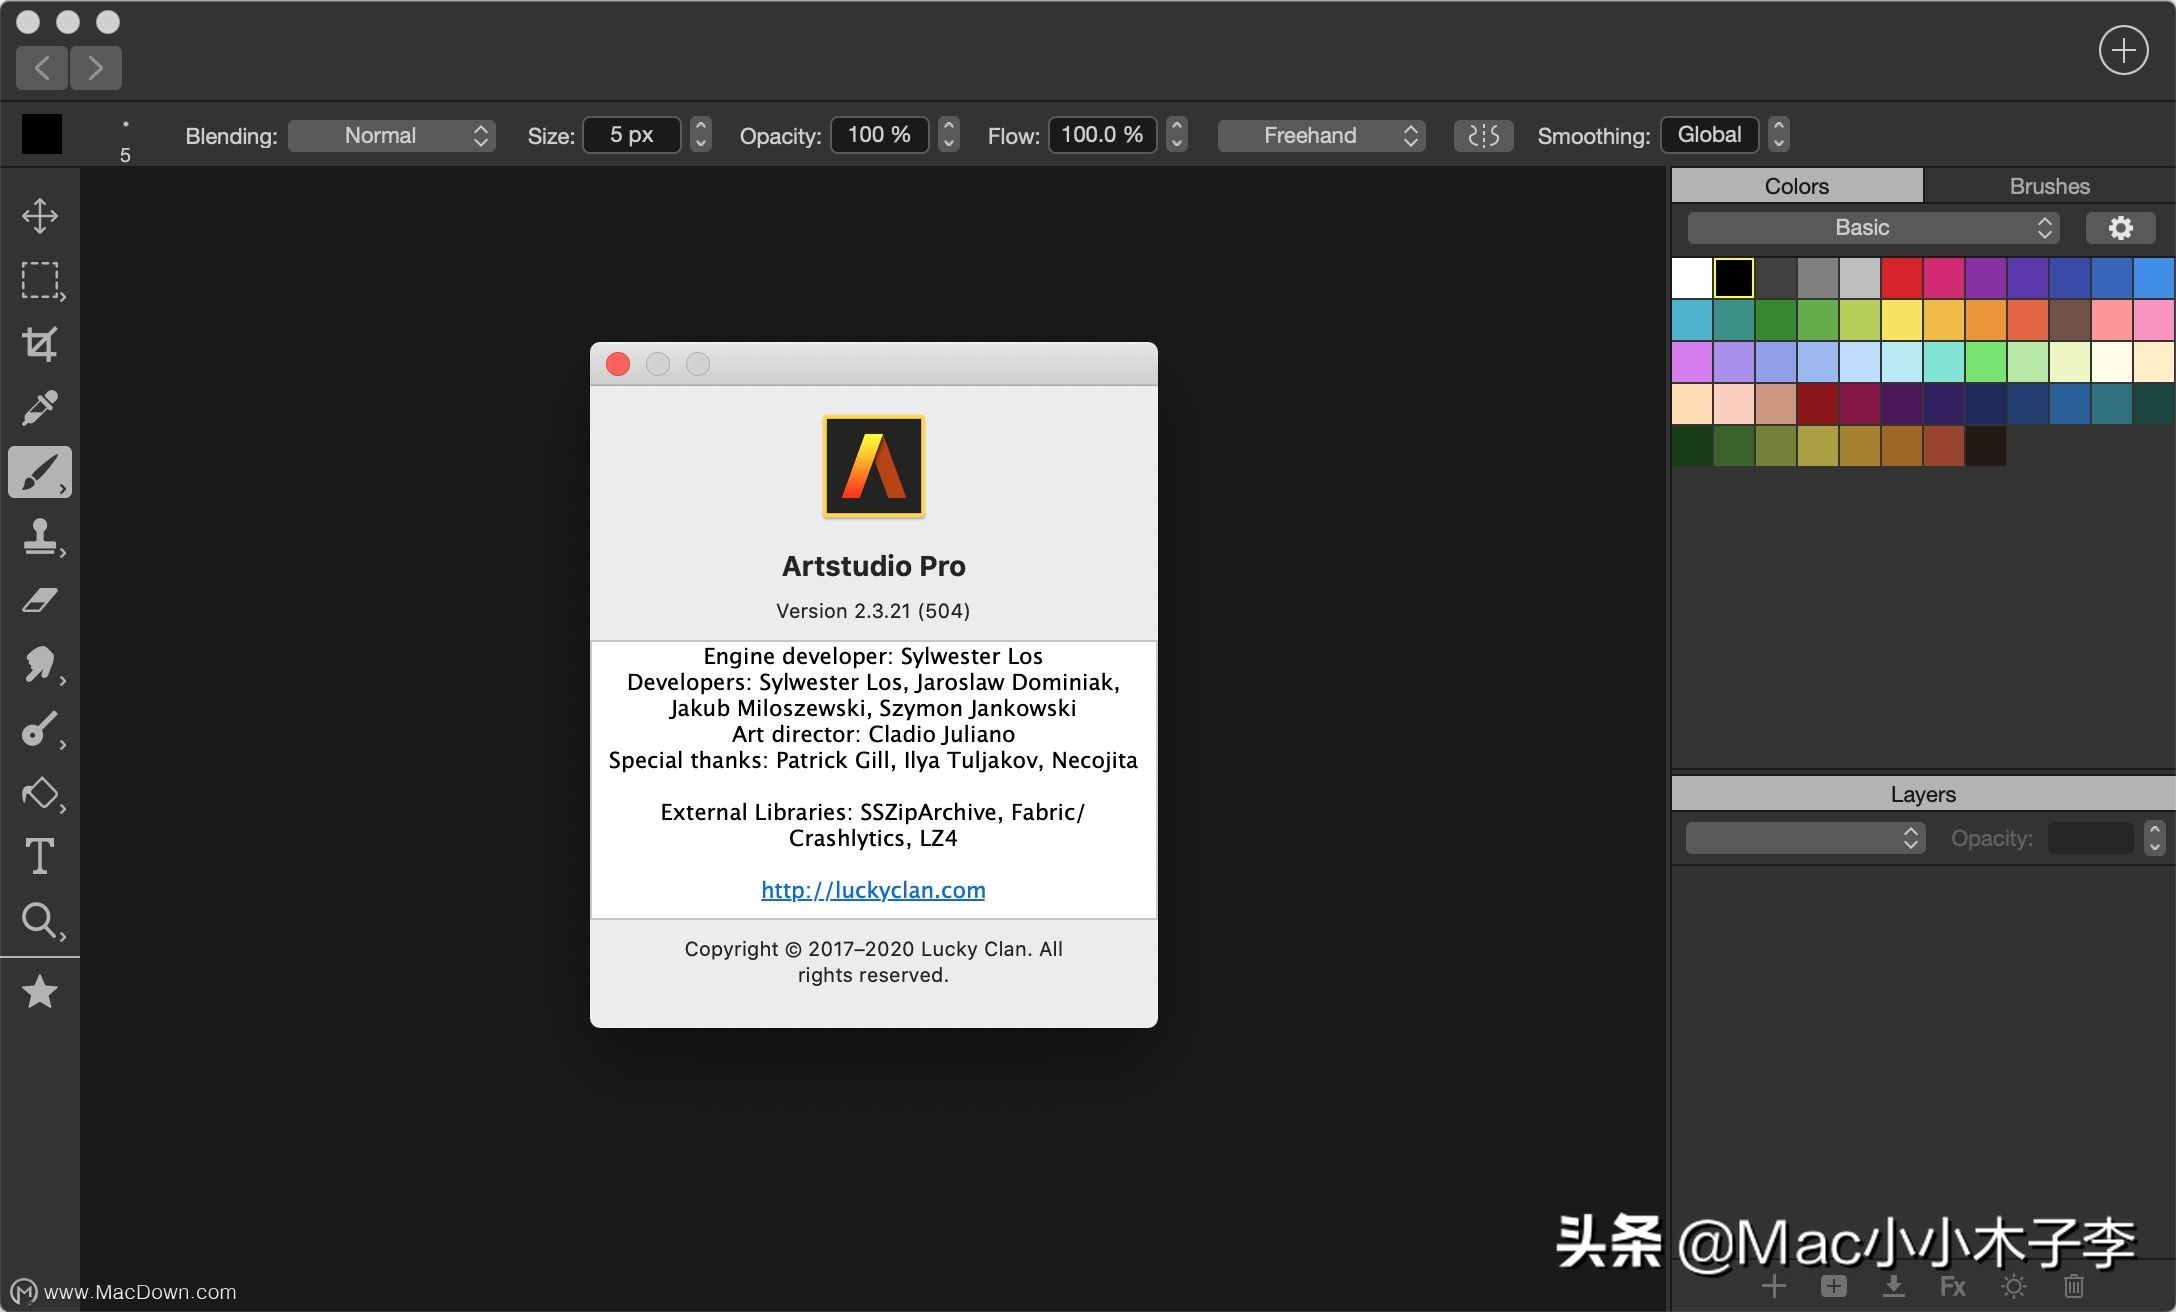Open the Freehand drawing mode dropdown
This screenshot has width=2176, height=1312.
[x=1321, y=135]
